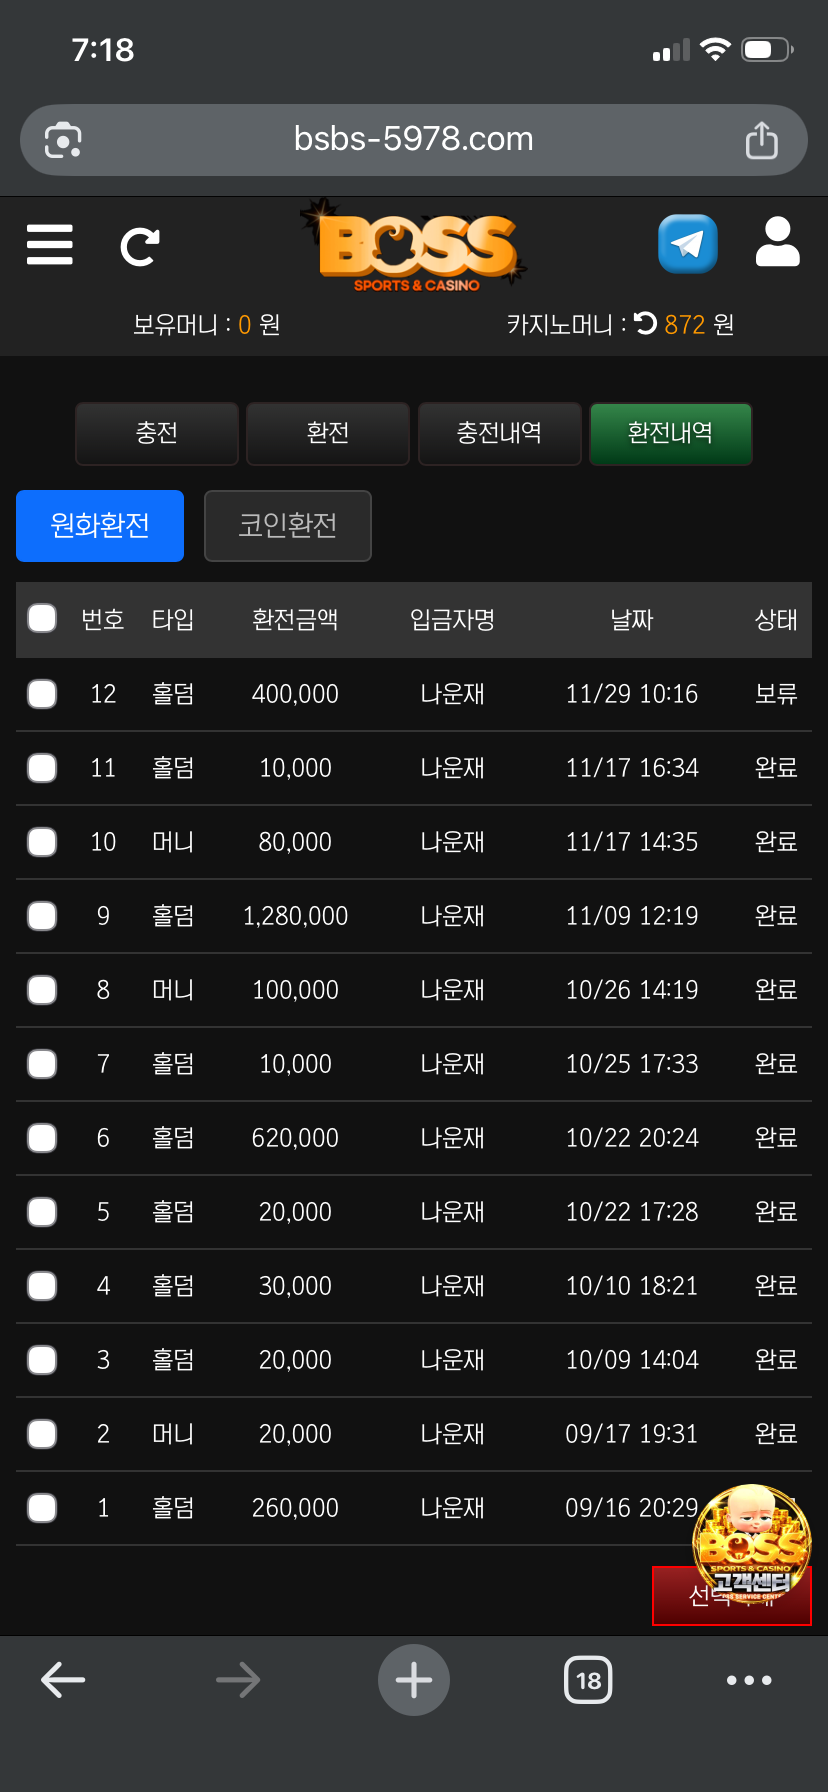Refresh casino money balance icon

tap(646, 323)
